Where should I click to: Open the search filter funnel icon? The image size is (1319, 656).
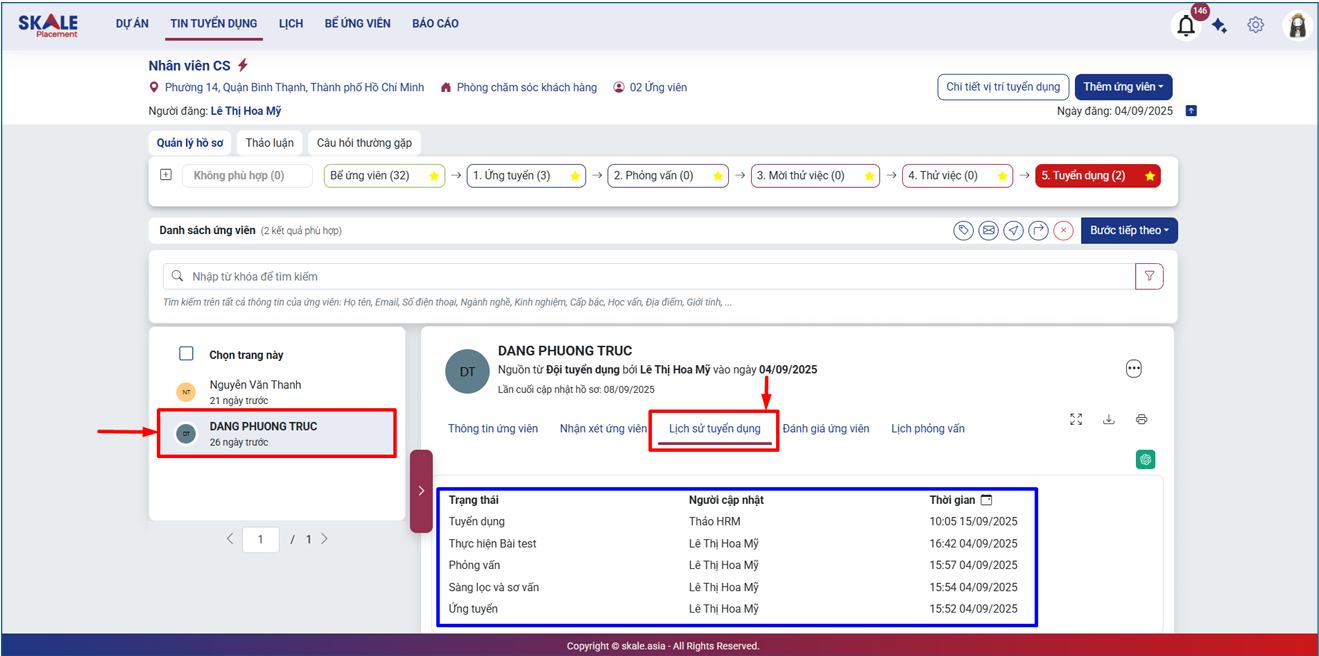click(x=1149, y=276)
